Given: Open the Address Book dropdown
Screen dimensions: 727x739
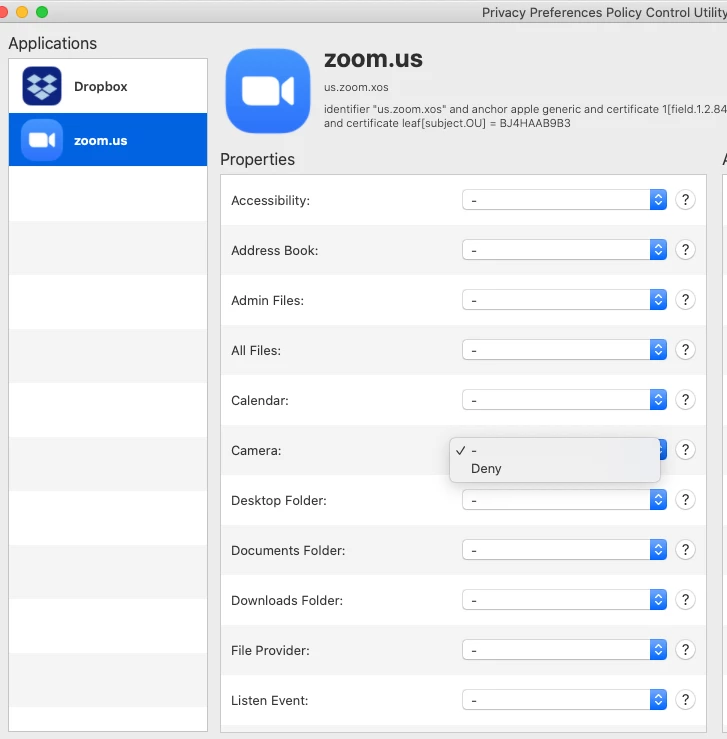Looking at the screenshot, I should (564, 250).
